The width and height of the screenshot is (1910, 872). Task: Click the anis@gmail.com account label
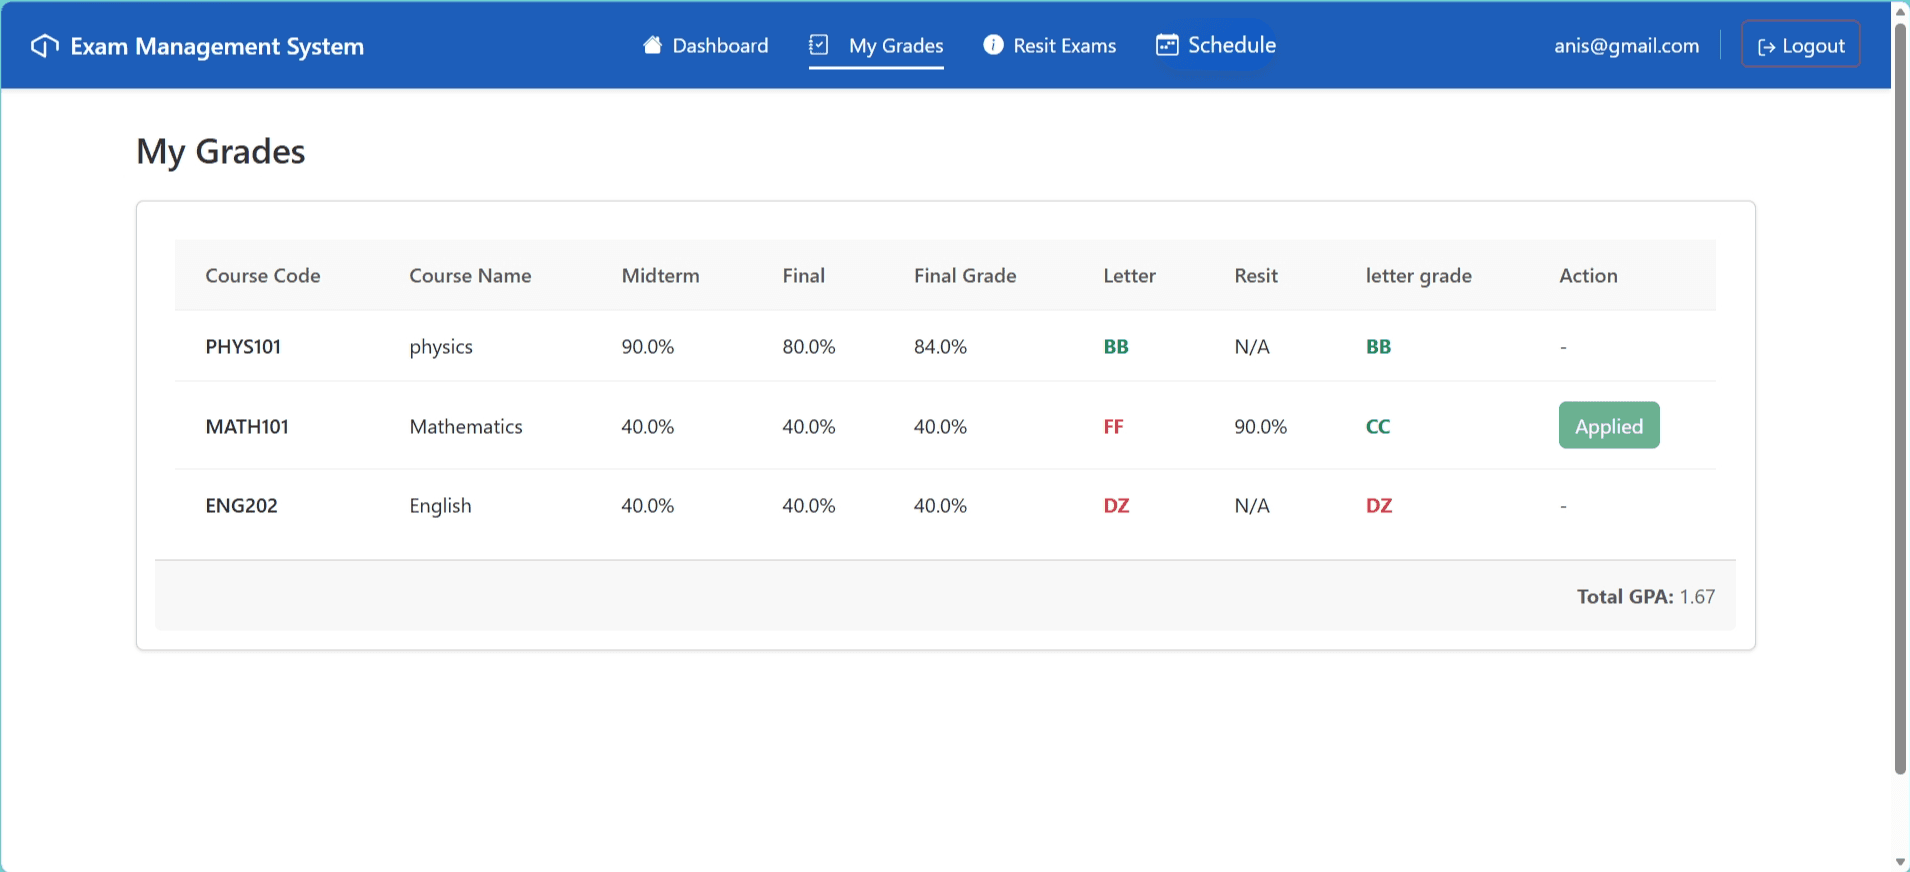click(x=1627, y=45)
